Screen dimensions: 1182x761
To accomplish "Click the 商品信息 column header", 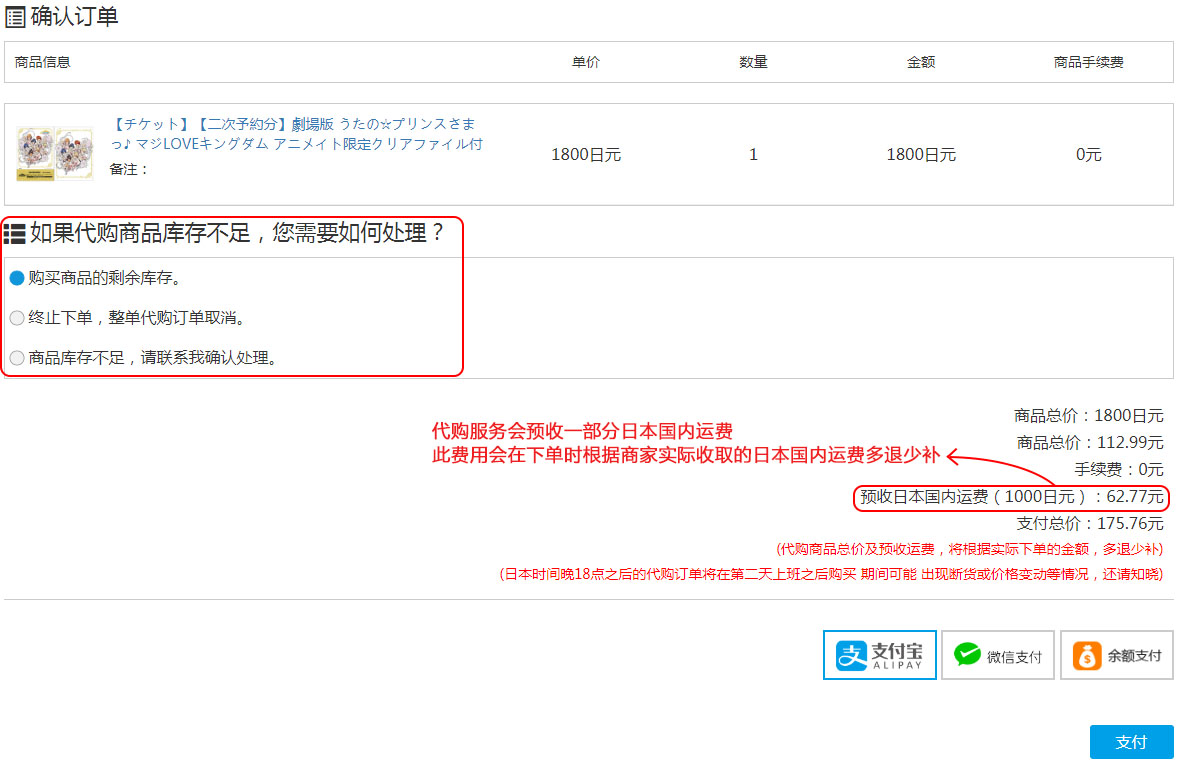I will (42, 62).
